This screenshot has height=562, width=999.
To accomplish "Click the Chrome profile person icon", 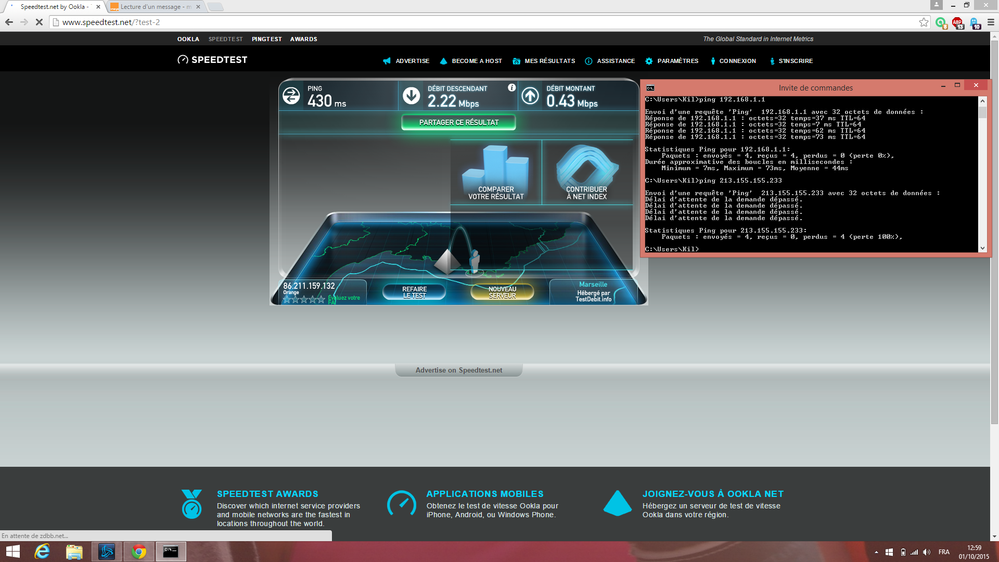I will pyautogui.click(x=936, y=4).
